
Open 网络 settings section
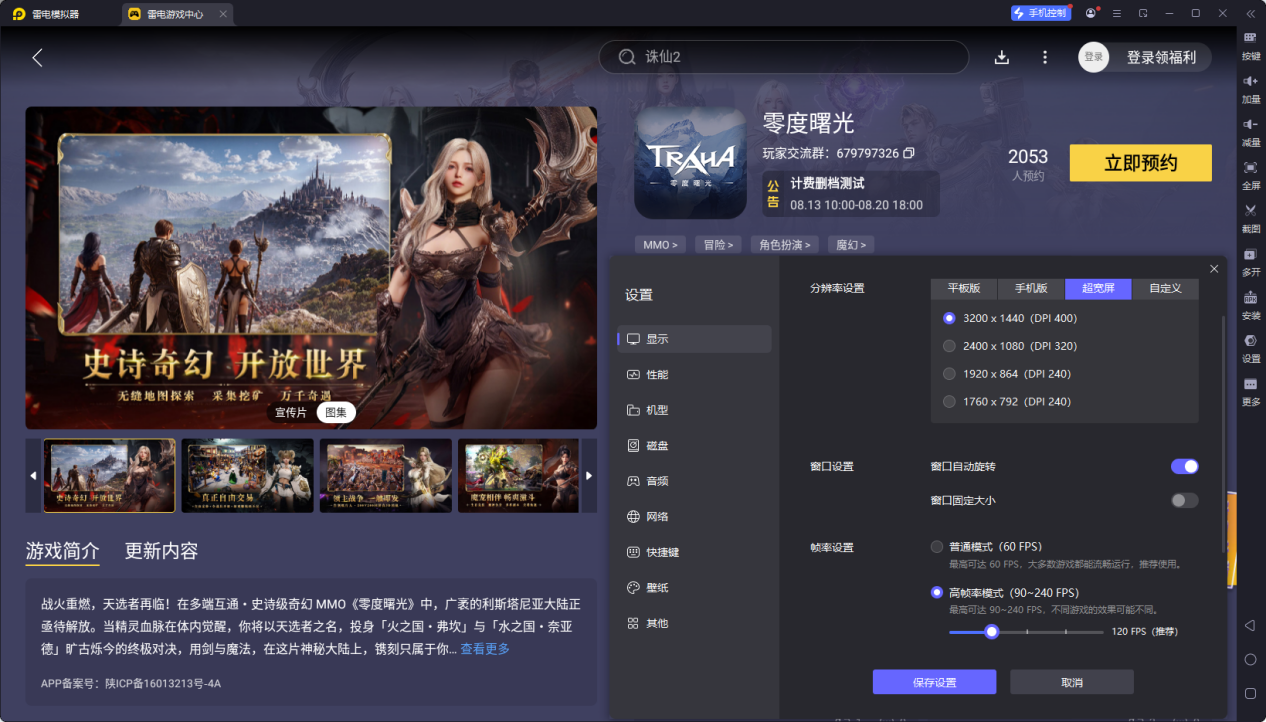pyautogui.click(x=694, y=517)
